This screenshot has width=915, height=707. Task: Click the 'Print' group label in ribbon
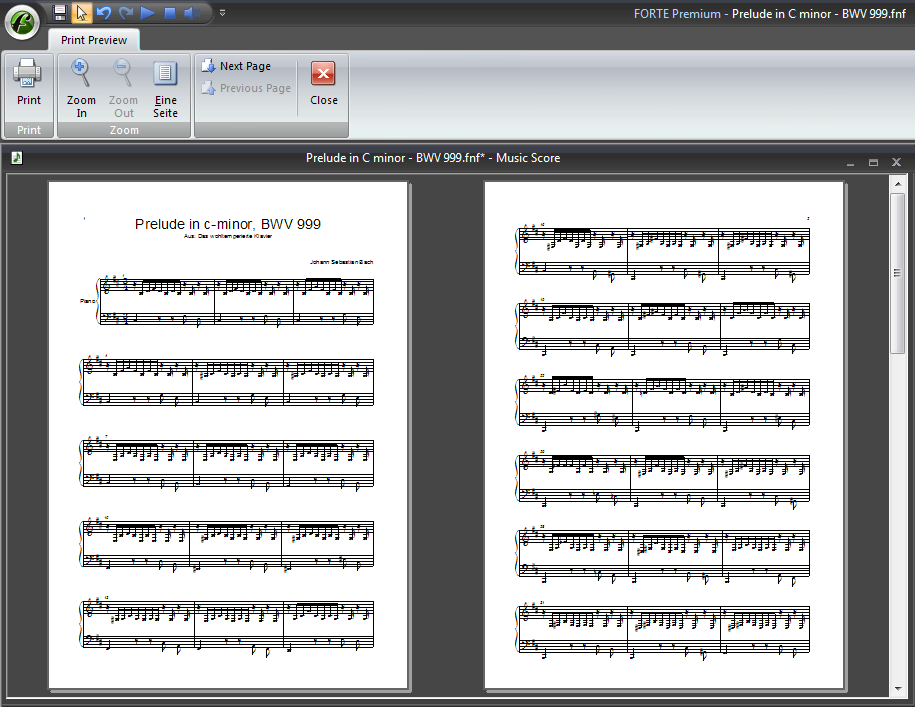[x=29, y=130]
